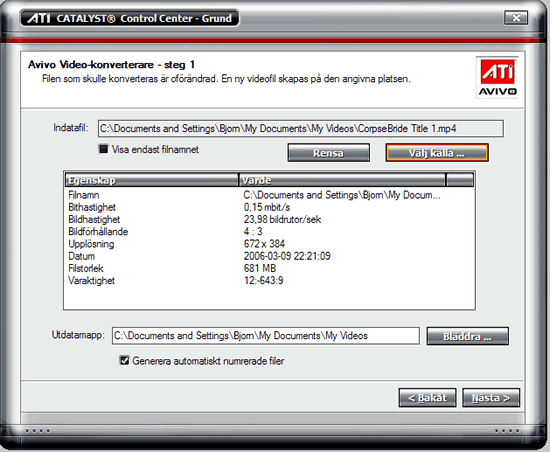Sort by the Egenskap column header
Screen dimensions: 550x452
coord(152,180)
